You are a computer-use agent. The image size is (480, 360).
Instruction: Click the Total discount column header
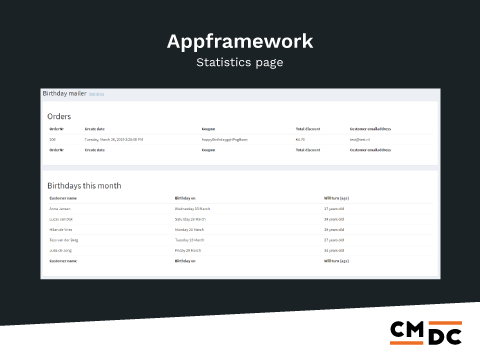coord(308,129)
